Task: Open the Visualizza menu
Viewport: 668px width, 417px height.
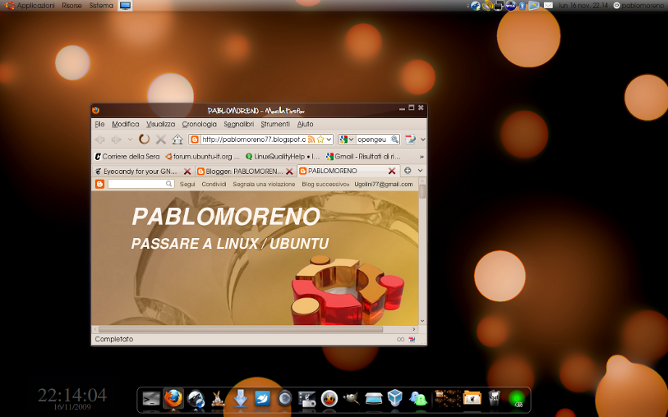Action: [x=161, y=124]
